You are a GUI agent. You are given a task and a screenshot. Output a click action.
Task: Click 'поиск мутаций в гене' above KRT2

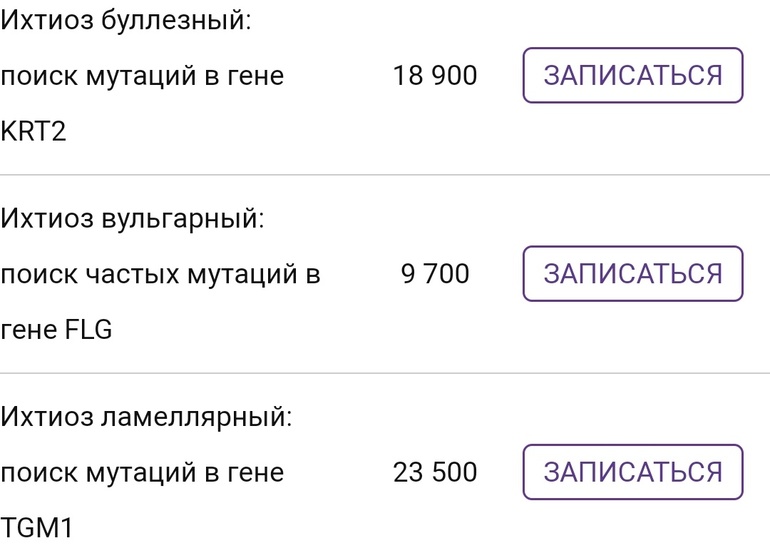[x=142, y=76]
